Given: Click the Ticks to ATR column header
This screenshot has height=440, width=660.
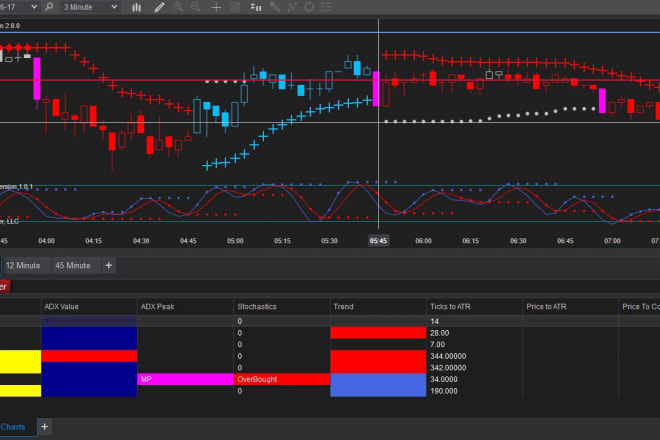Looking at the screenshot, I should click(x=474, y=307).
